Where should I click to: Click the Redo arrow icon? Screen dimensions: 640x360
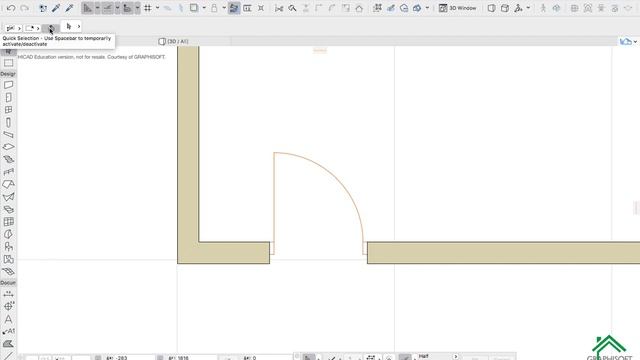click(24, 8)
